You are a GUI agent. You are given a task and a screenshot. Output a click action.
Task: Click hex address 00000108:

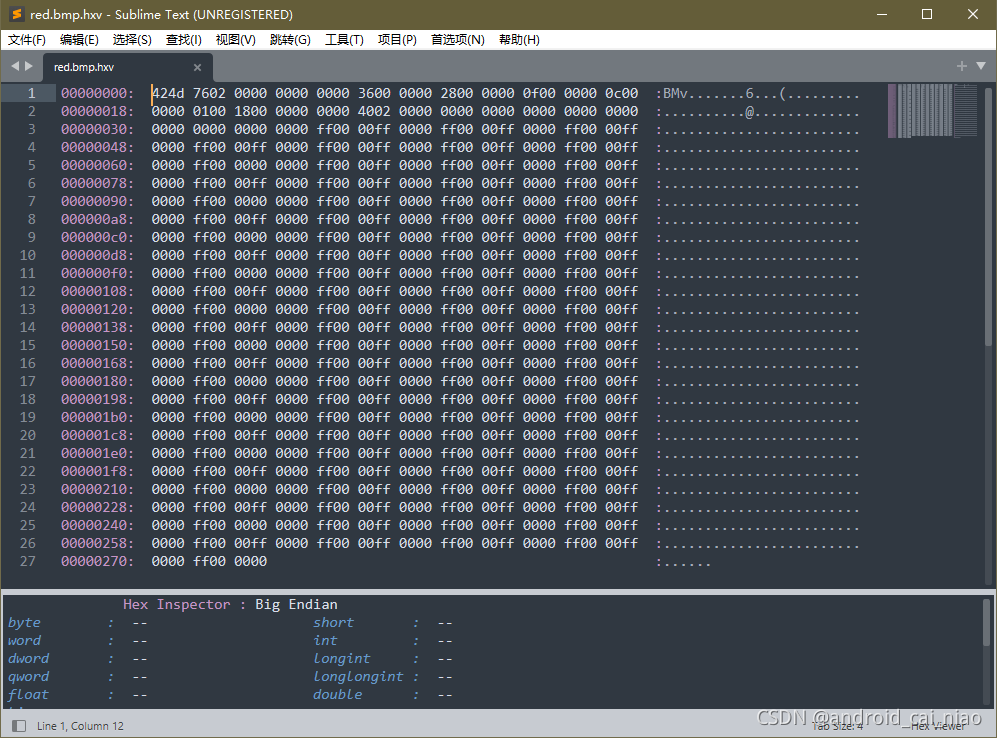pyautogui.click(x=97, y=291)
